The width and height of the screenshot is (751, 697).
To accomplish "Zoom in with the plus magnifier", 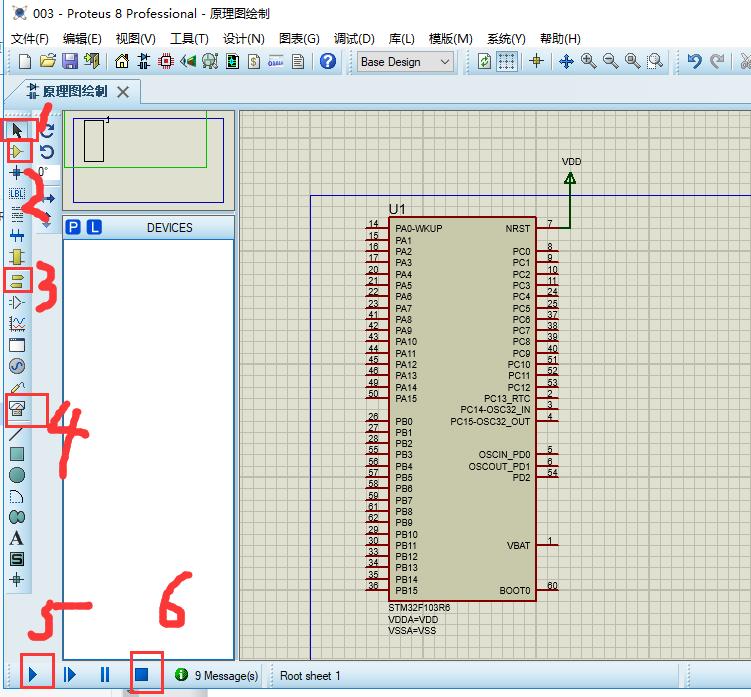I will click(x=589, y=61).
